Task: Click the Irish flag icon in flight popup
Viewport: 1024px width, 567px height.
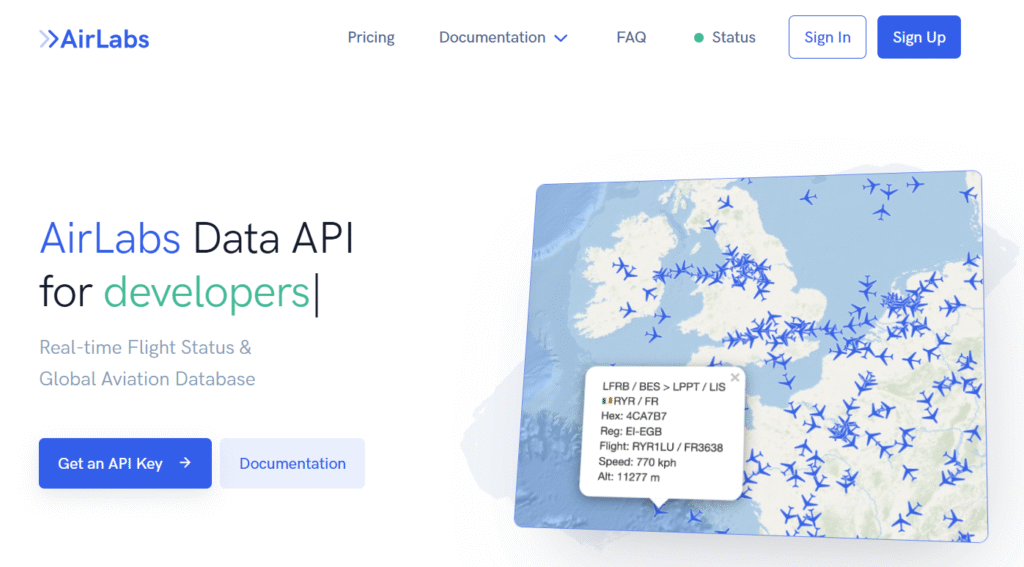Action: coord(606,401)
